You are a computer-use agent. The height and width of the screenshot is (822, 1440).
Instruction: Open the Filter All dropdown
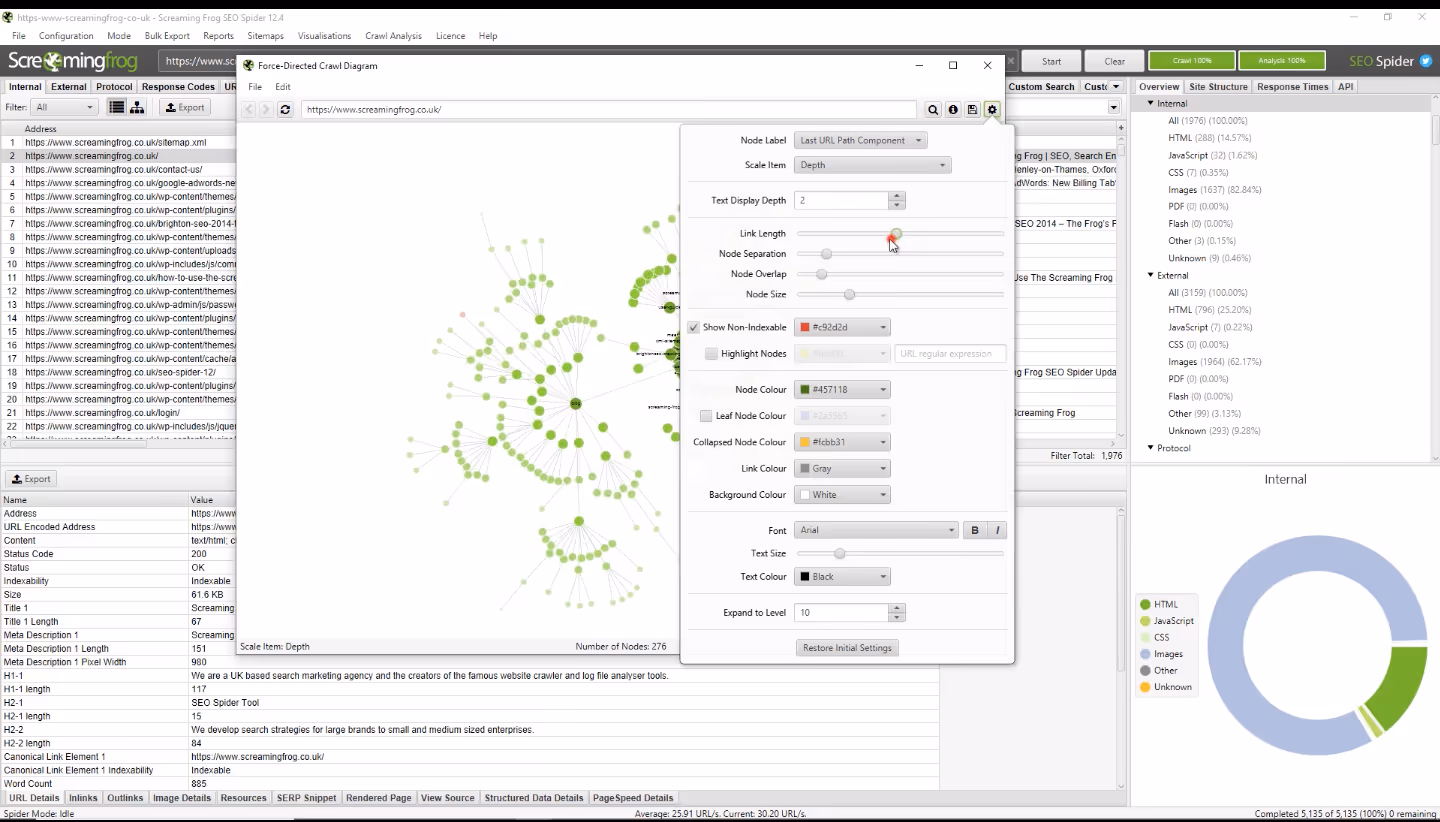64,107
